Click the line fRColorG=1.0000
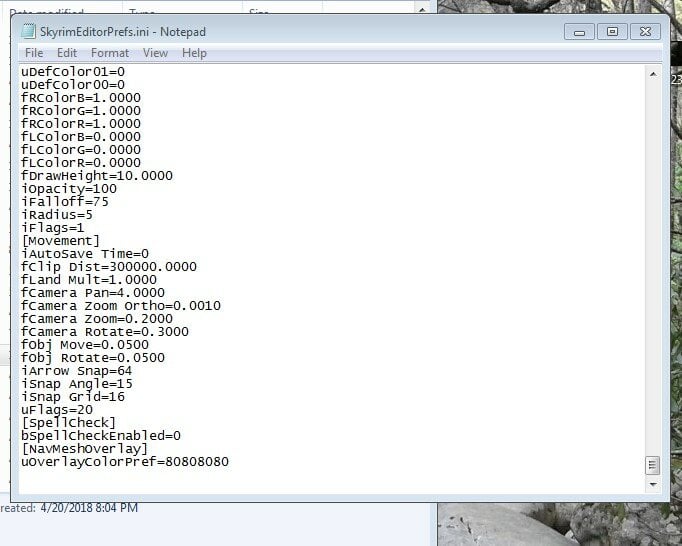 (x=81, y=111)
